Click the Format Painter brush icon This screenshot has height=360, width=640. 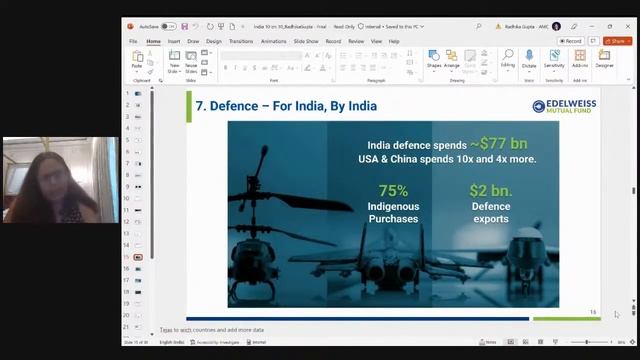(x=150, y=72)
